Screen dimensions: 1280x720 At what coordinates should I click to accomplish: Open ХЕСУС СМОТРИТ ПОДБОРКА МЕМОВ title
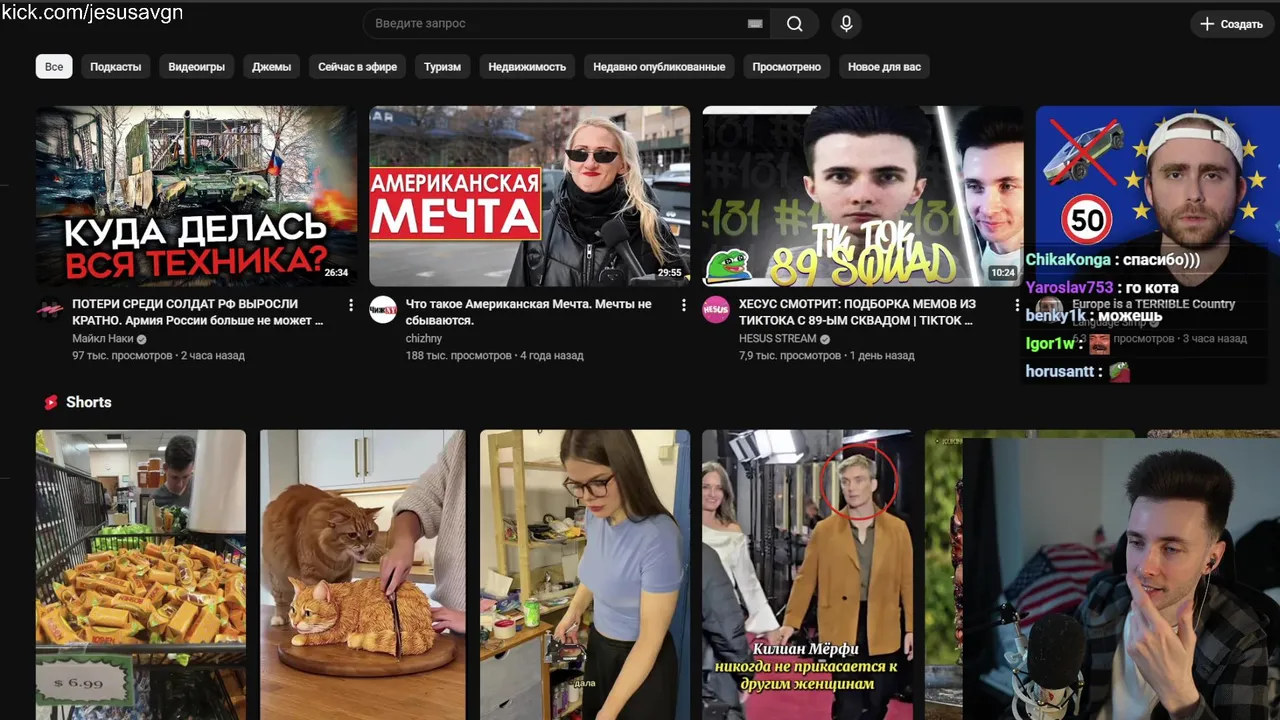(x=857, y=312)
